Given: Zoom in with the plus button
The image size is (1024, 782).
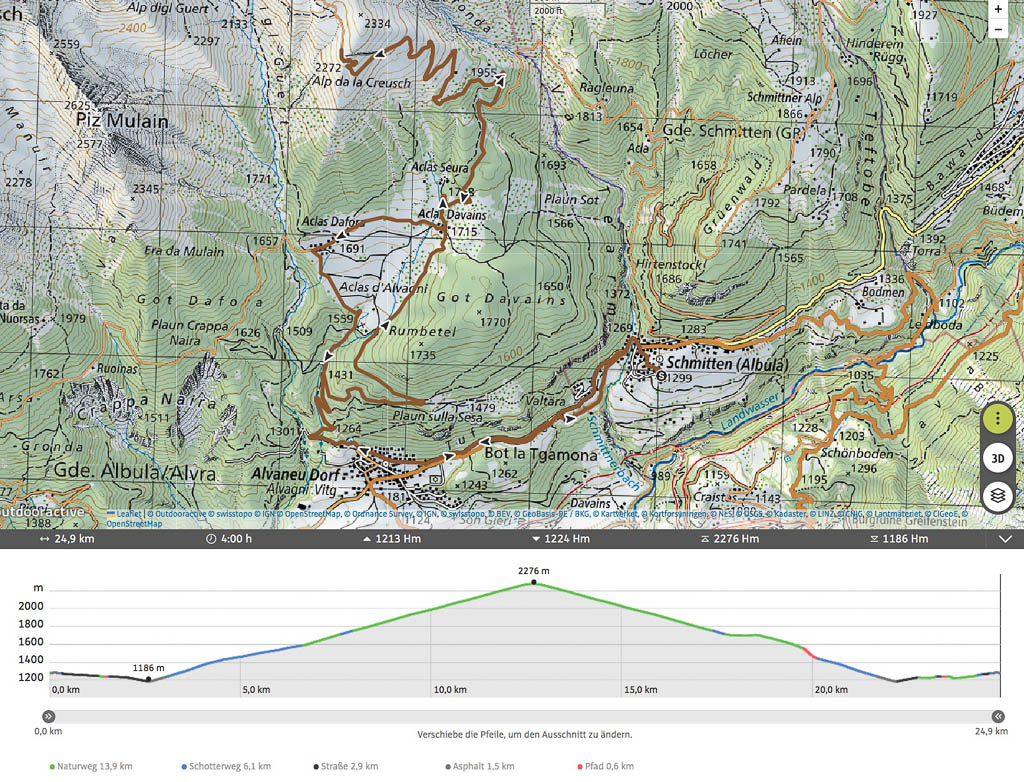Looking at the screenshot, I should [997, 9].
